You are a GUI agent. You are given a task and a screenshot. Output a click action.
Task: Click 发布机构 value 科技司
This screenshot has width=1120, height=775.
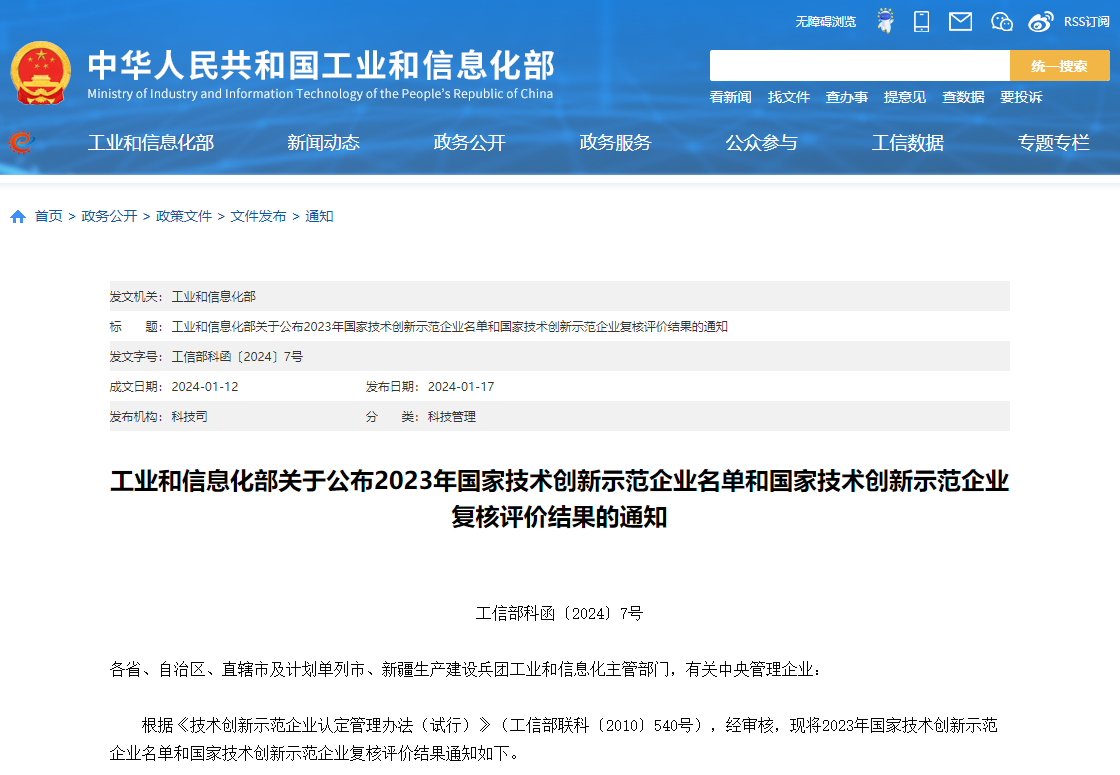pyautogui.click(x=189, y=416)
